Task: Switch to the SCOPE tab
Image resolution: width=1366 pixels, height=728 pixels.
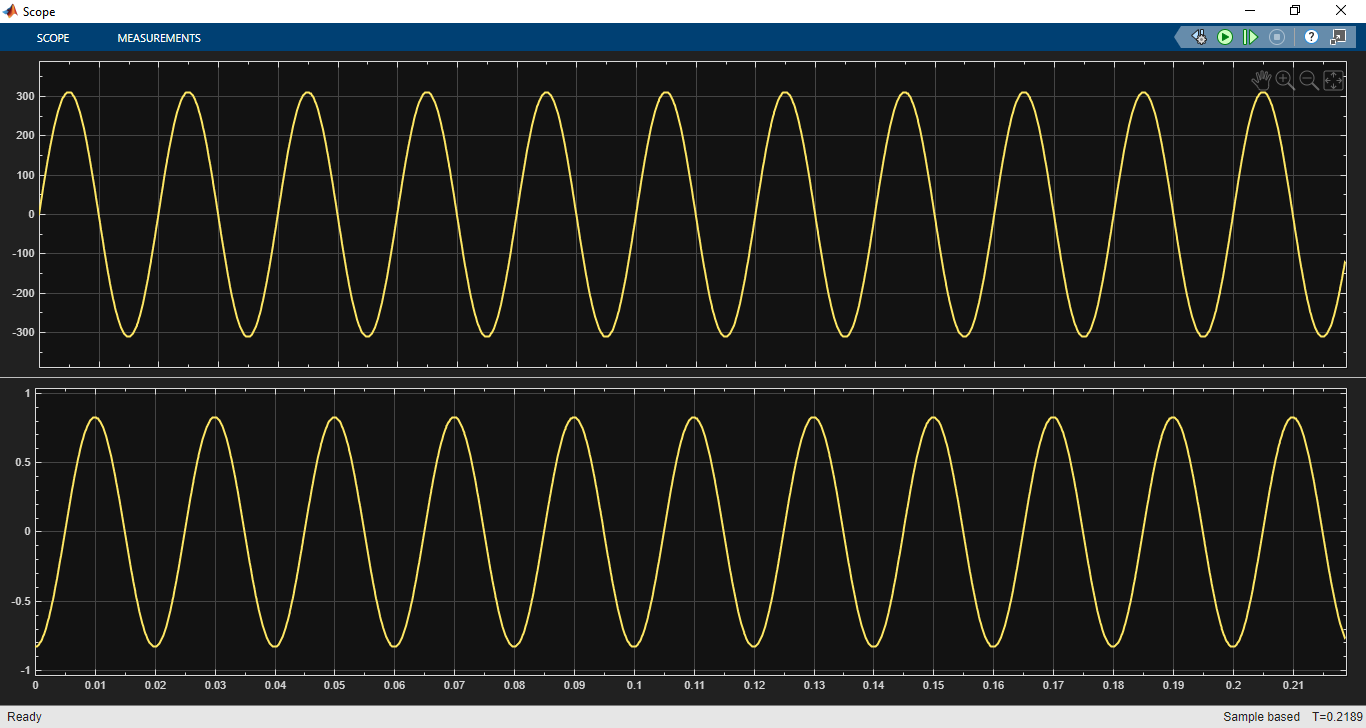Action: (53, 38)
